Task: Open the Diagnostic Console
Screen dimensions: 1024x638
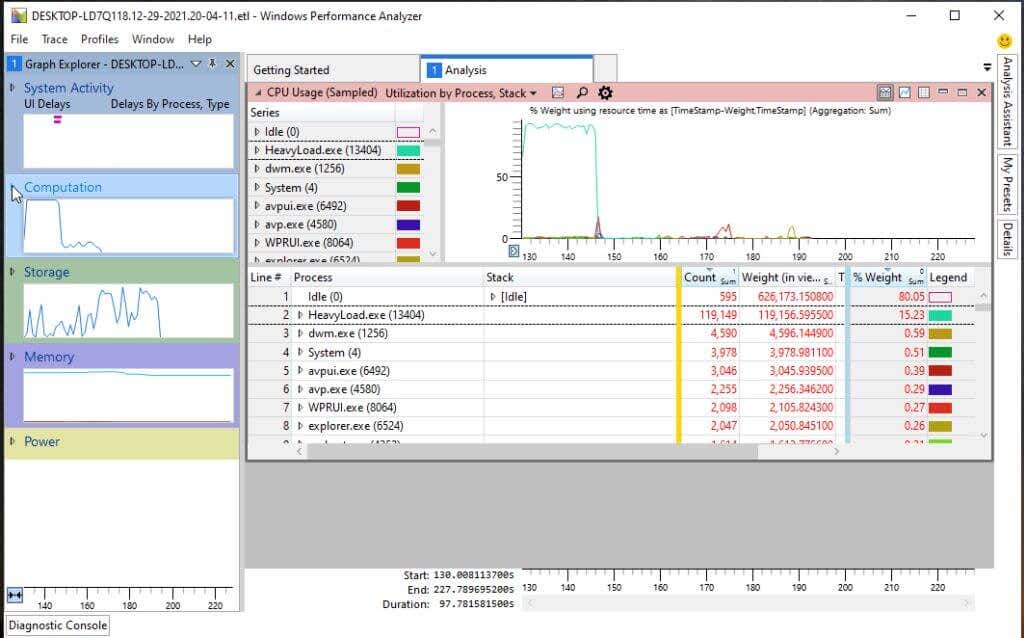Action: (x=56, y=624)
